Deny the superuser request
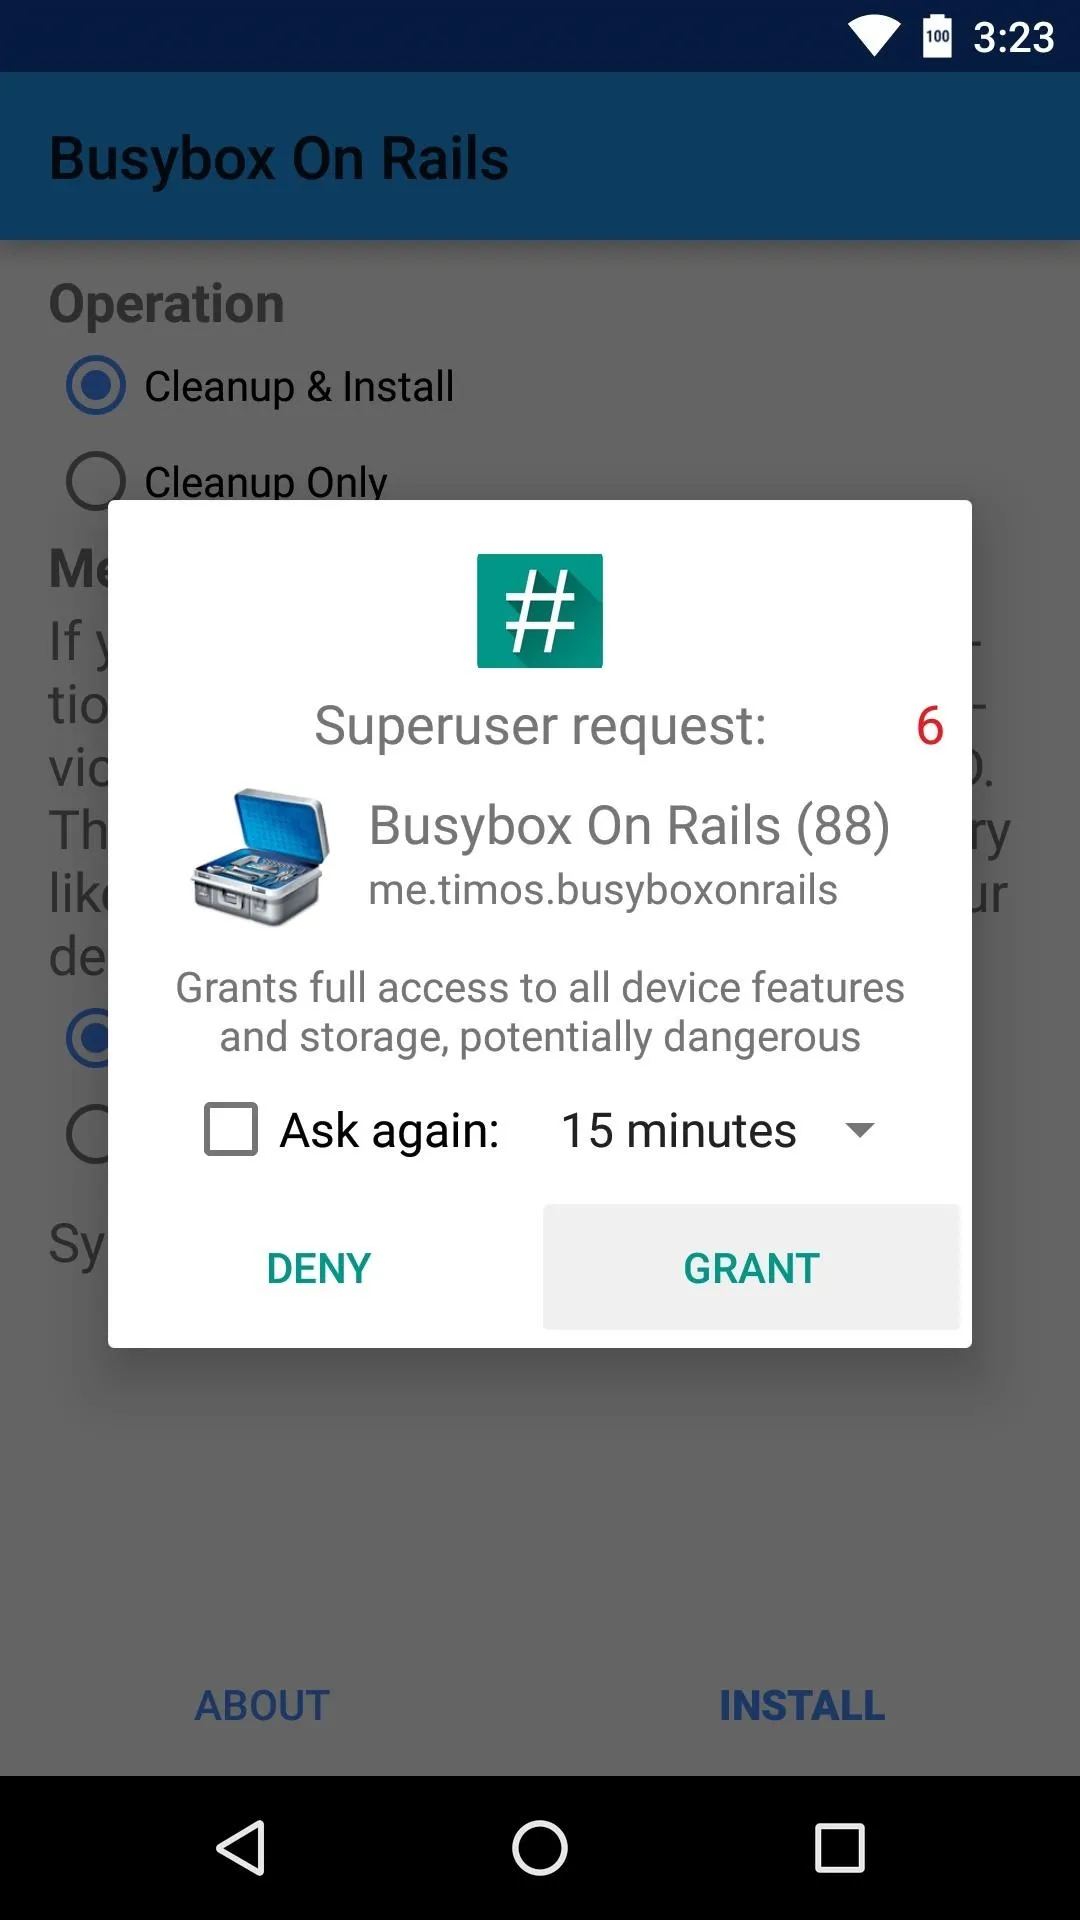This screenshot has height=1920, width=1080. (319, 1267)
